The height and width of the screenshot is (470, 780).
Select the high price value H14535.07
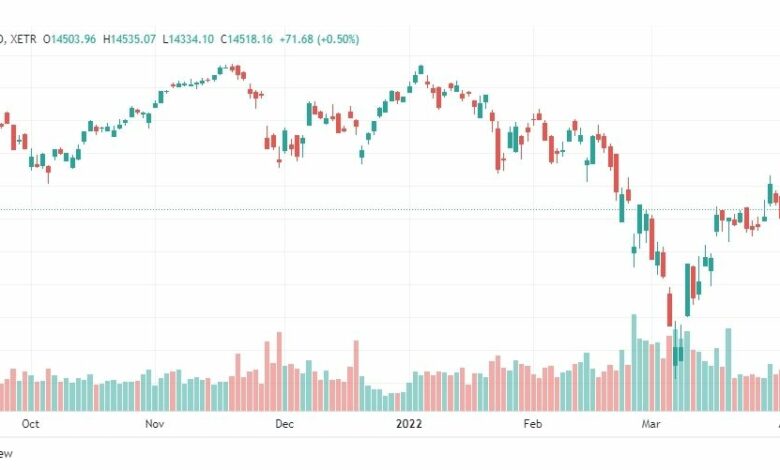pyautogui.click(x=129, y=39)
